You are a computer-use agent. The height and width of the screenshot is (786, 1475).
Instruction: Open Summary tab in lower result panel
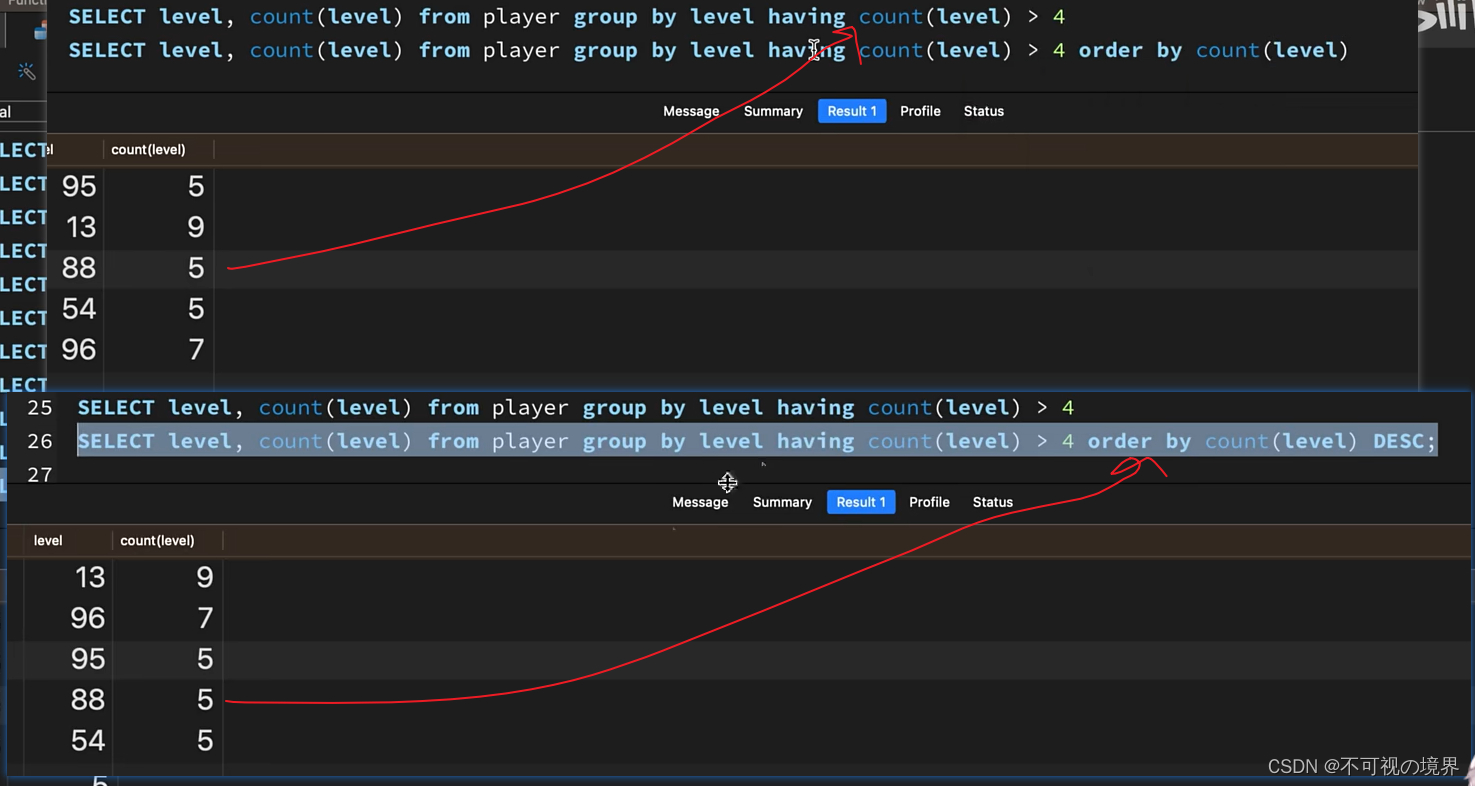click(782, 502)
